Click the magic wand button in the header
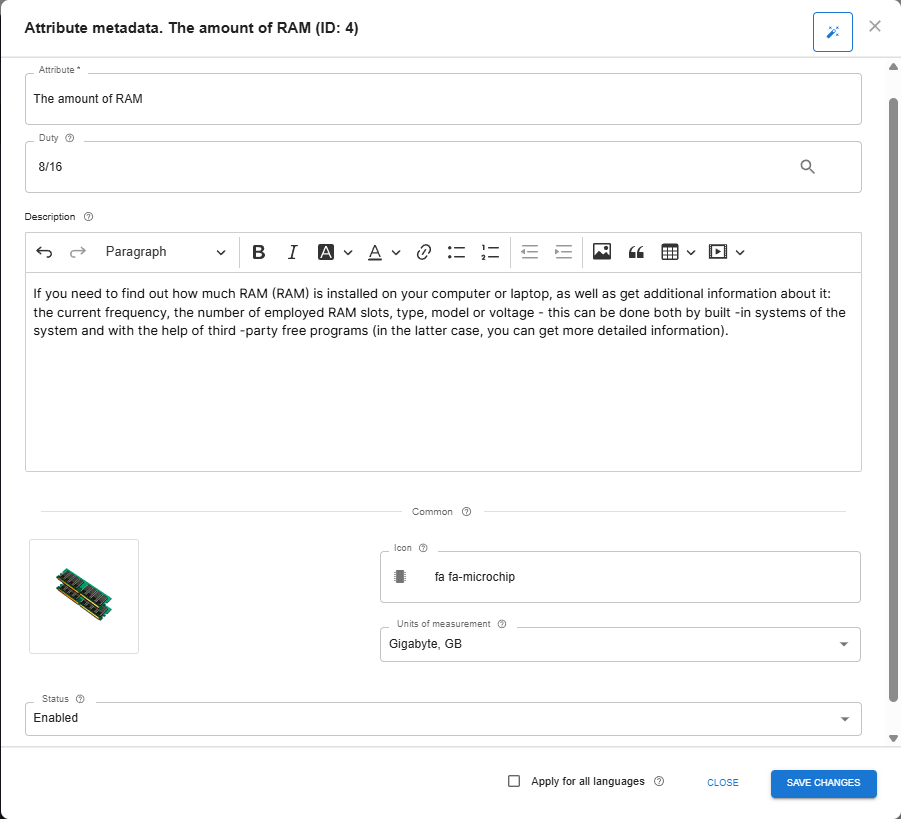The image size is (901, 819). pos(832,31)
